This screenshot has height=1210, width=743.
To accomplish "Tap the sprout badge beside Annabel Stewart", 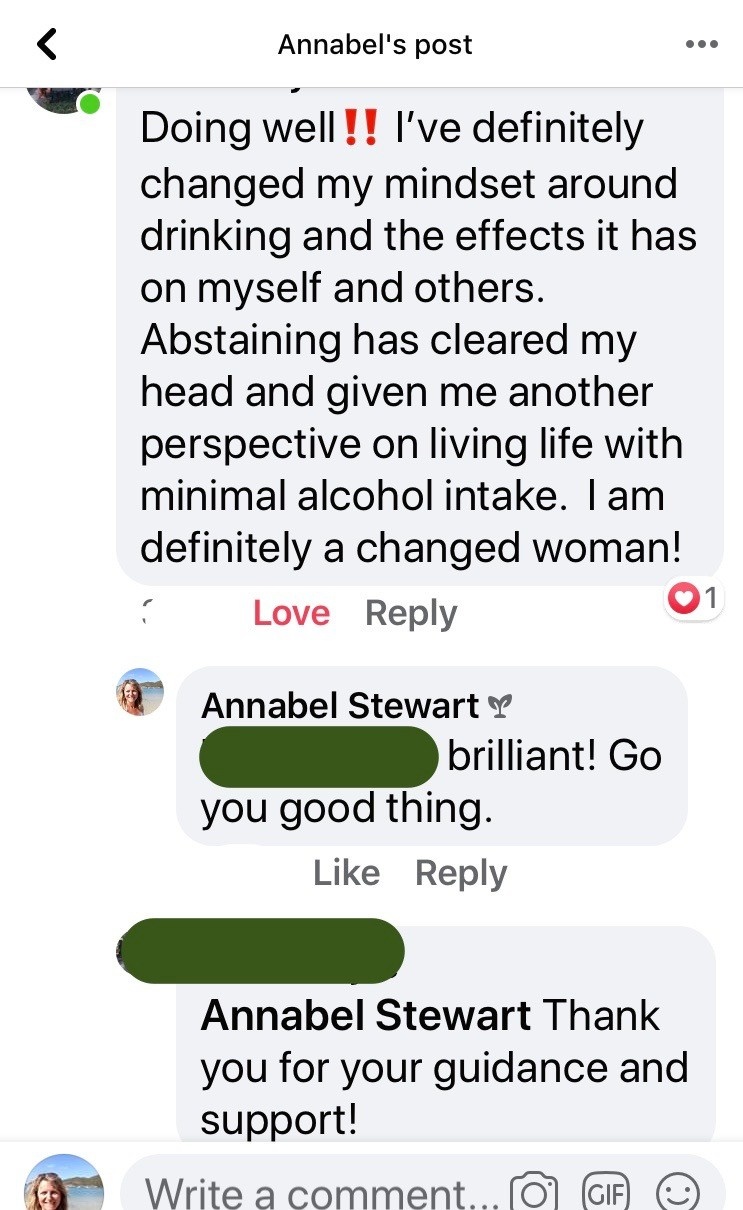I will (497, 708).
